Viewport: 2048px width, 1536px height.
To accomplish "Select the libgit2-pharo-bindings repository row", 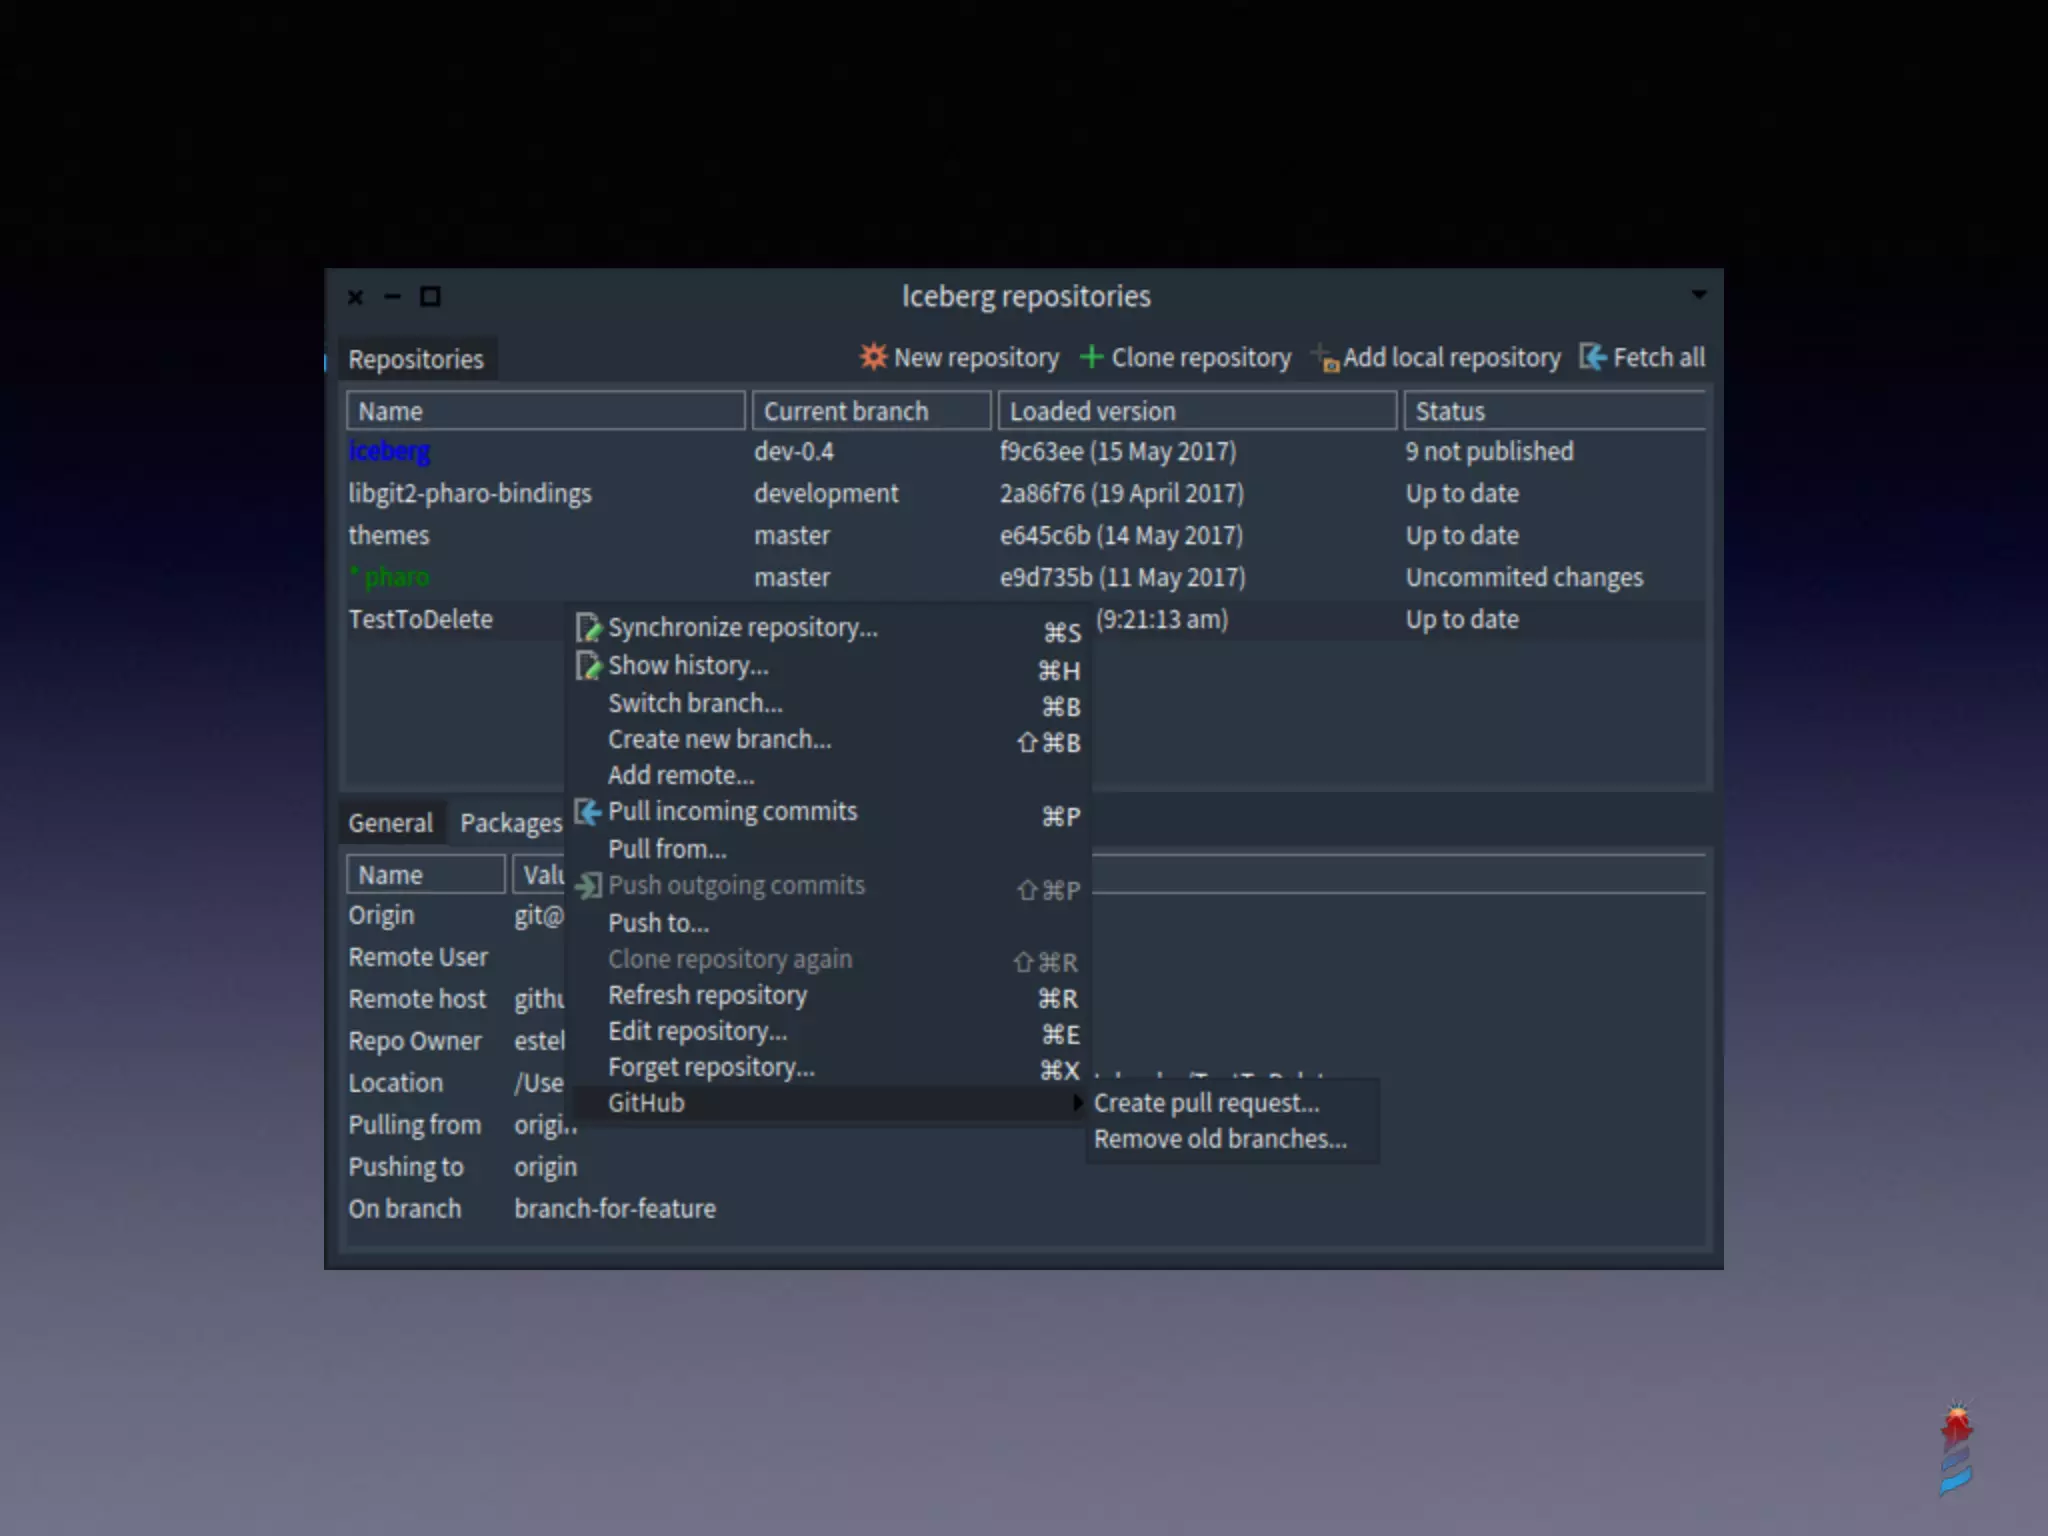I will tap(470, 493).
